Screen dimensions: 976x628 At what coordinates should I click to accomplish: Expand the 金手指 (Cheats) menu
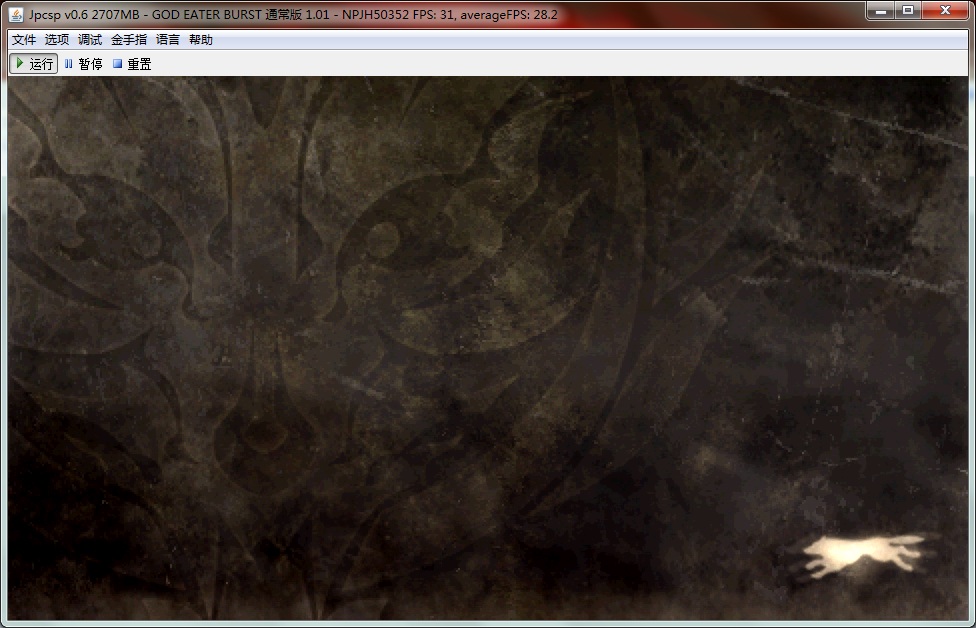129,40
